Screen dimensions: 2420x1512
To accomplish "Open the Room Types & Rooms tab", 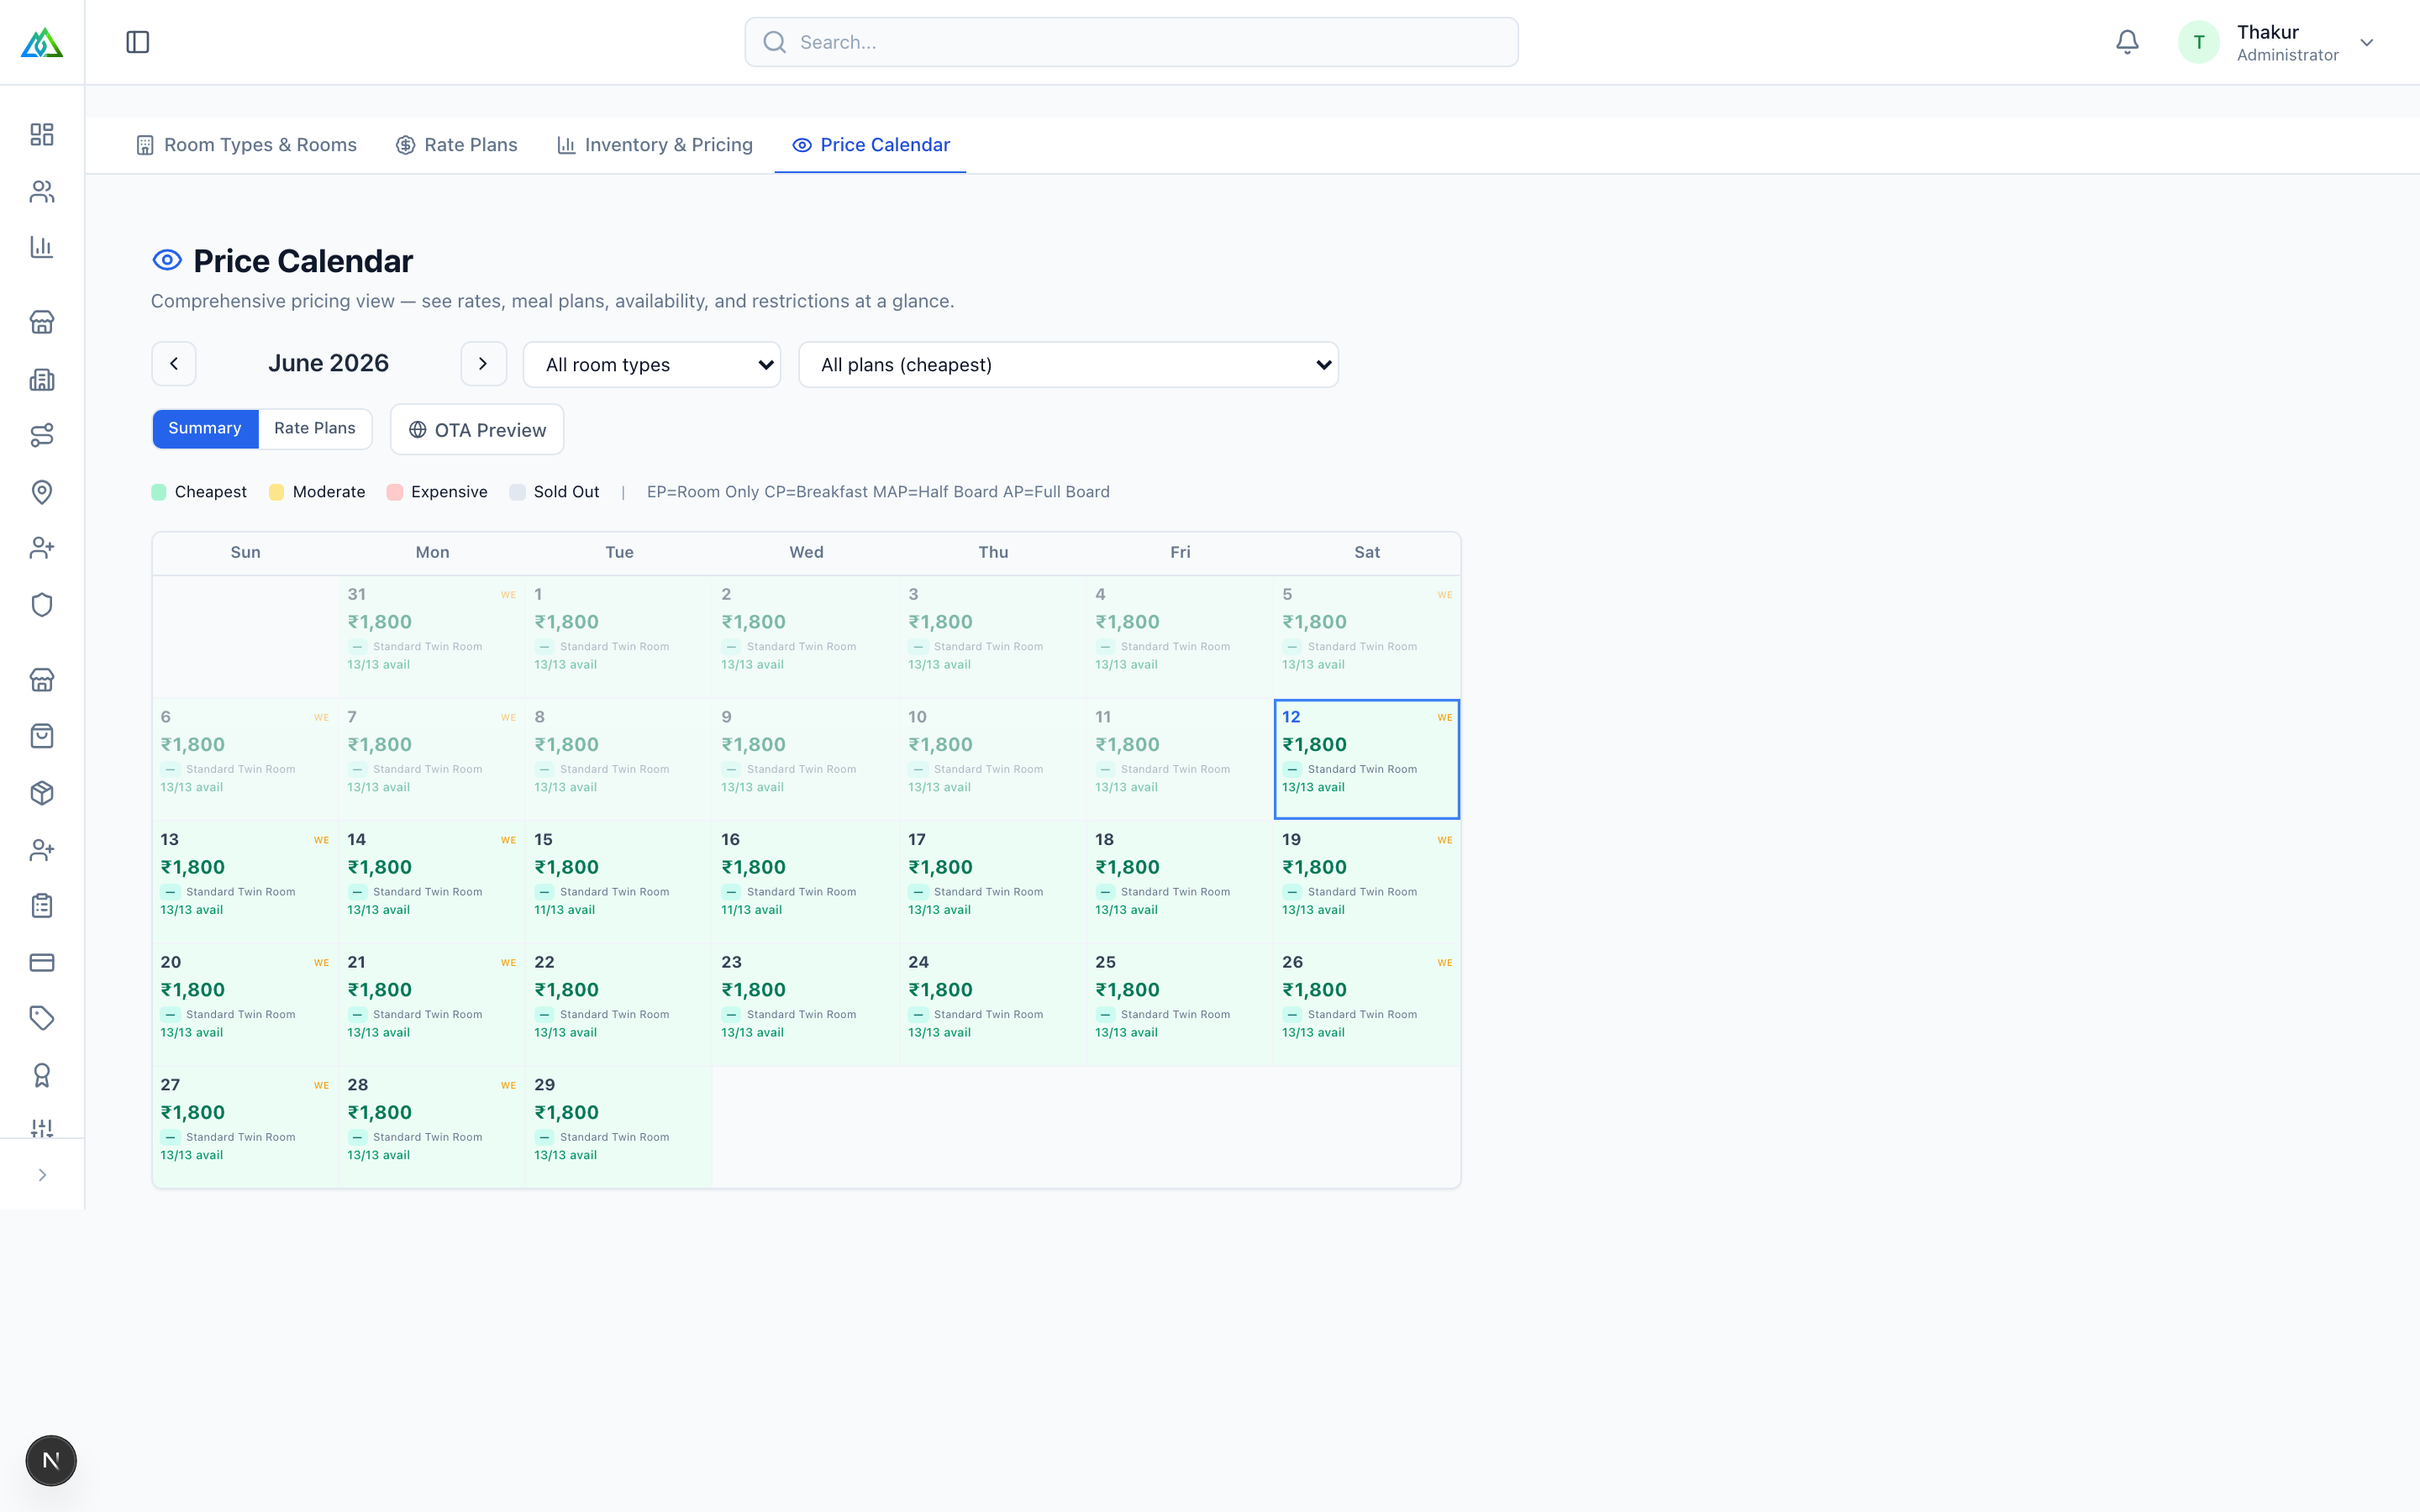I will pos(246,145).
